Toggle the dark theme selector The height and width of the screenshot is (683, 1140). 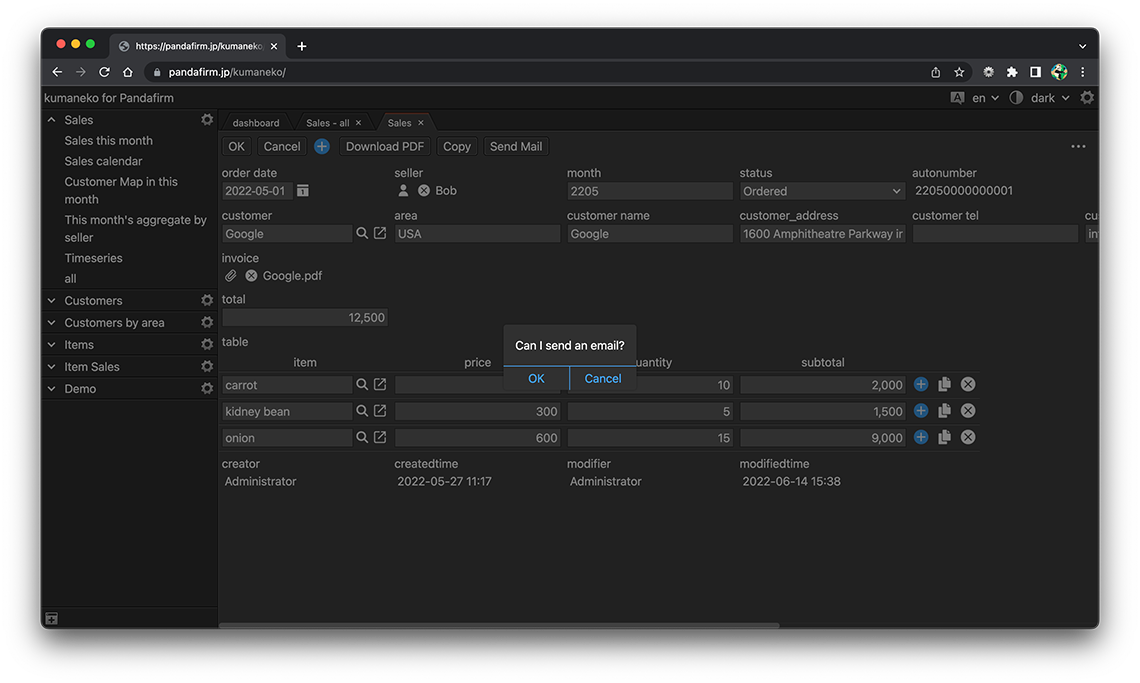pos(1042,98)
